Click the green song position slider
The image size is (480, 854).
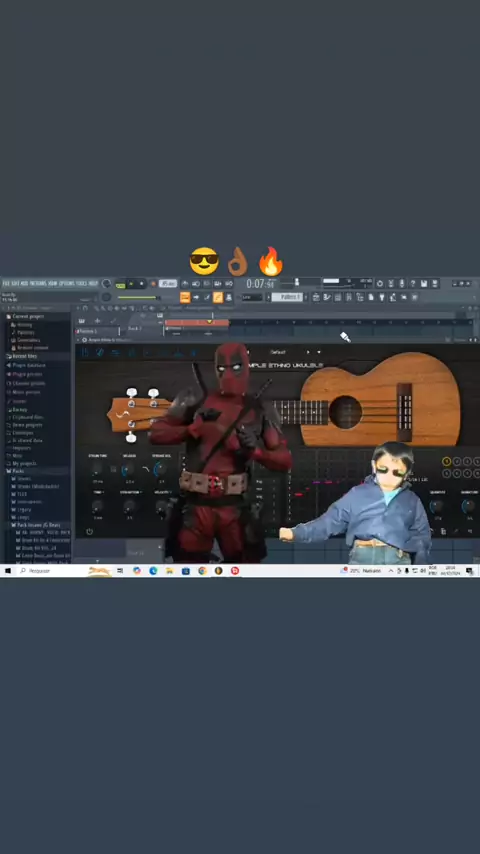click(139, 297)
